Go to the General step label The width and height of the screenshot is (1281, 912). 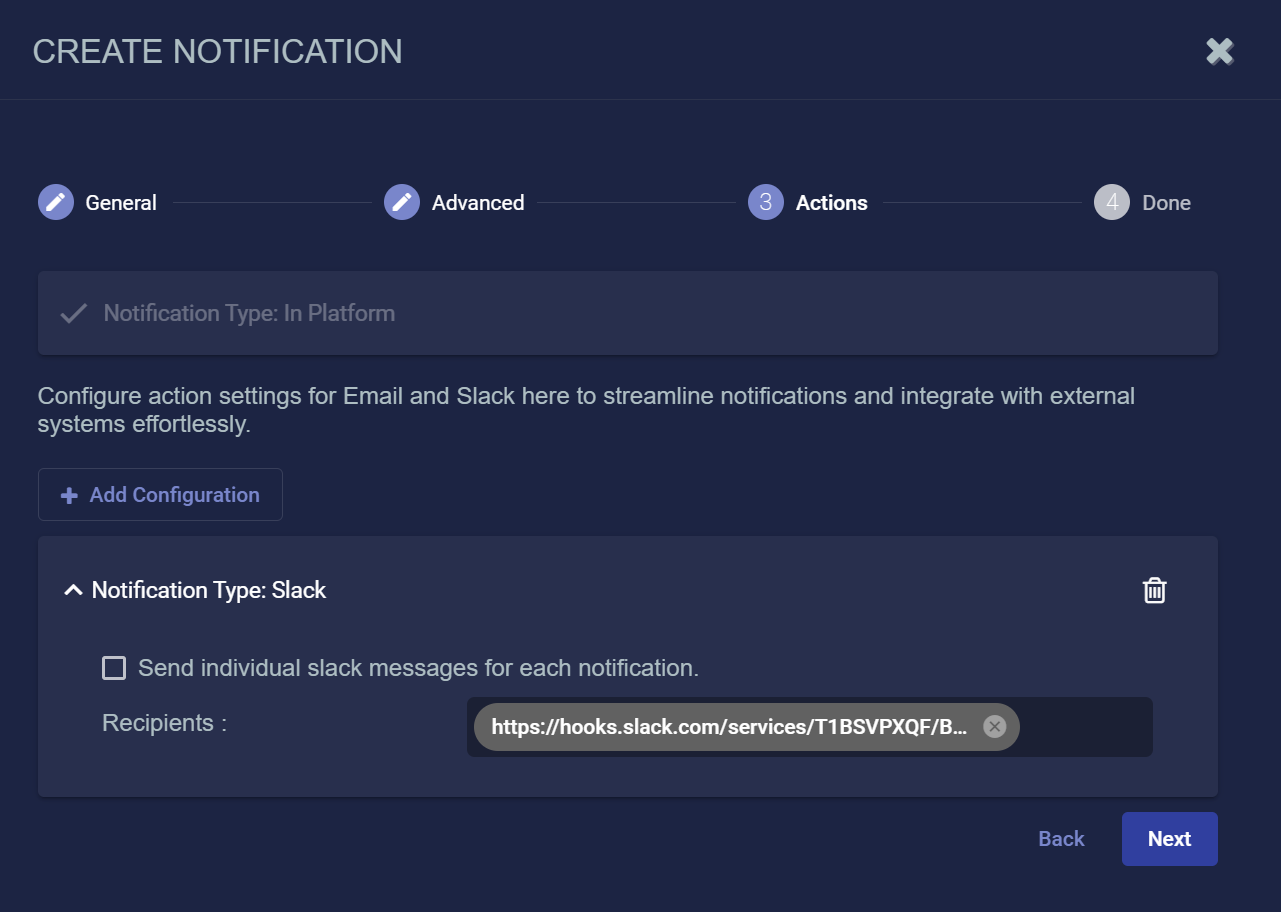121,203
